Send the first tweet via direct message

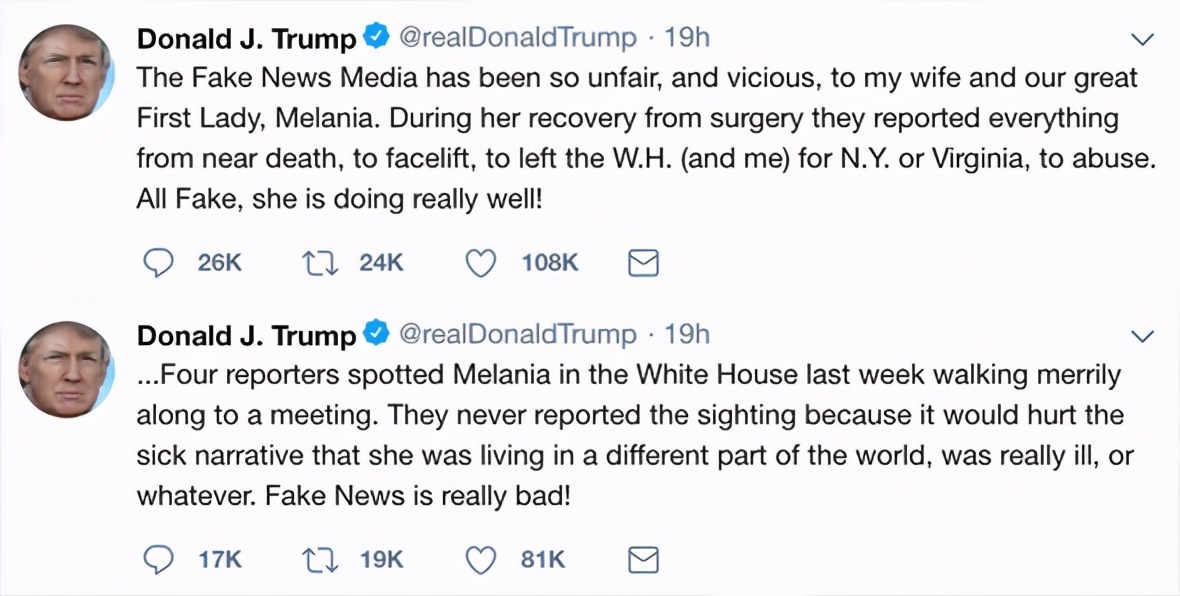pos(642,263)
